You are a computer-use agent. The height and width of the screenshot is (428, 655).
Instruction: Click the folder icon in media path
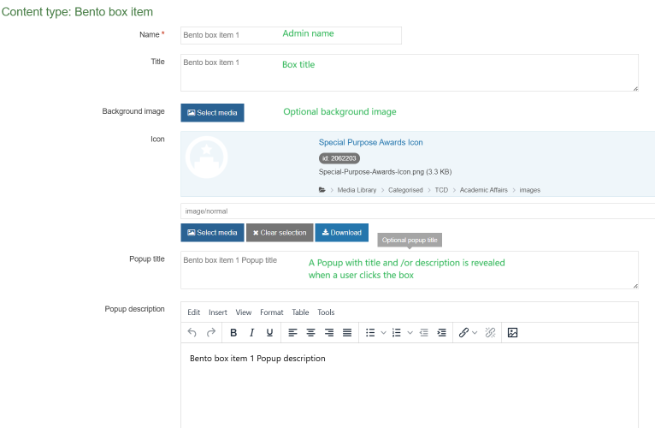tap(322, 190)
